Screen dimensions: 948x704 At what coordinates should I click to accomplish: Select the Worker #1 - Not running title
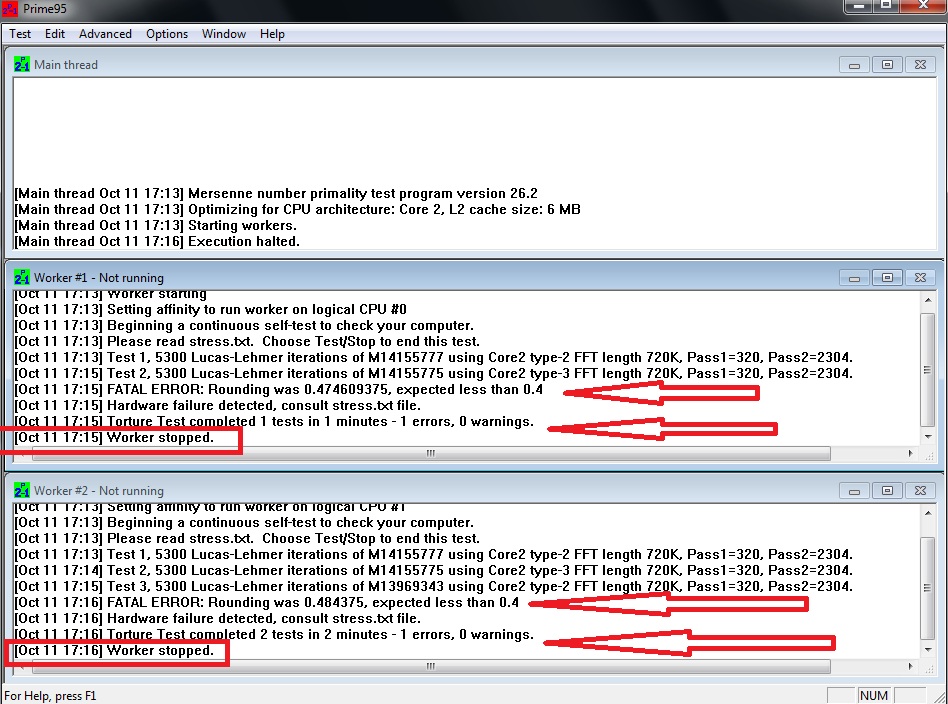tap(99, 278)
